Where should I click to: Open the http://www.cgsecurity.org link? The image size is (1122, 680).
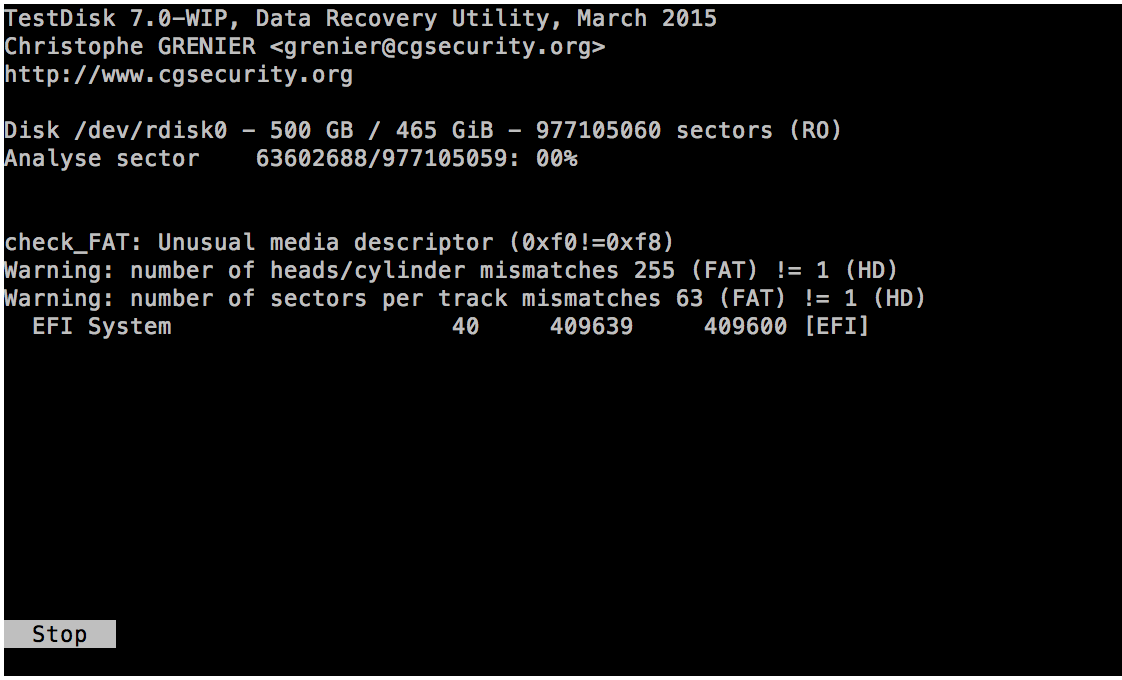178,75
